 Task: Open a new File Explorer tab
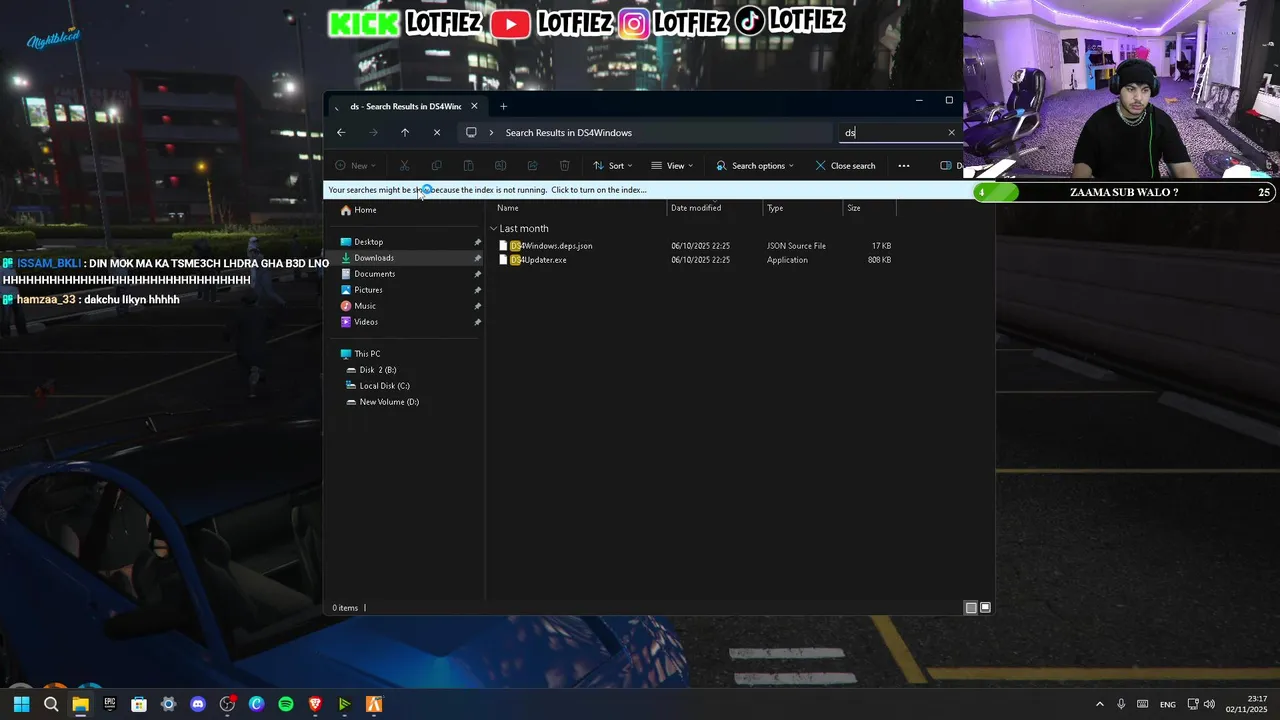click(503, 106)
